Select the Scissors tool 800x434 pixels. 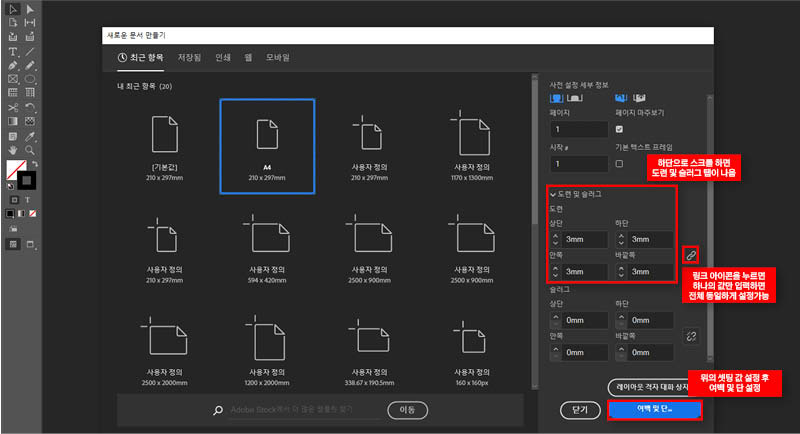tap(13, 107)
